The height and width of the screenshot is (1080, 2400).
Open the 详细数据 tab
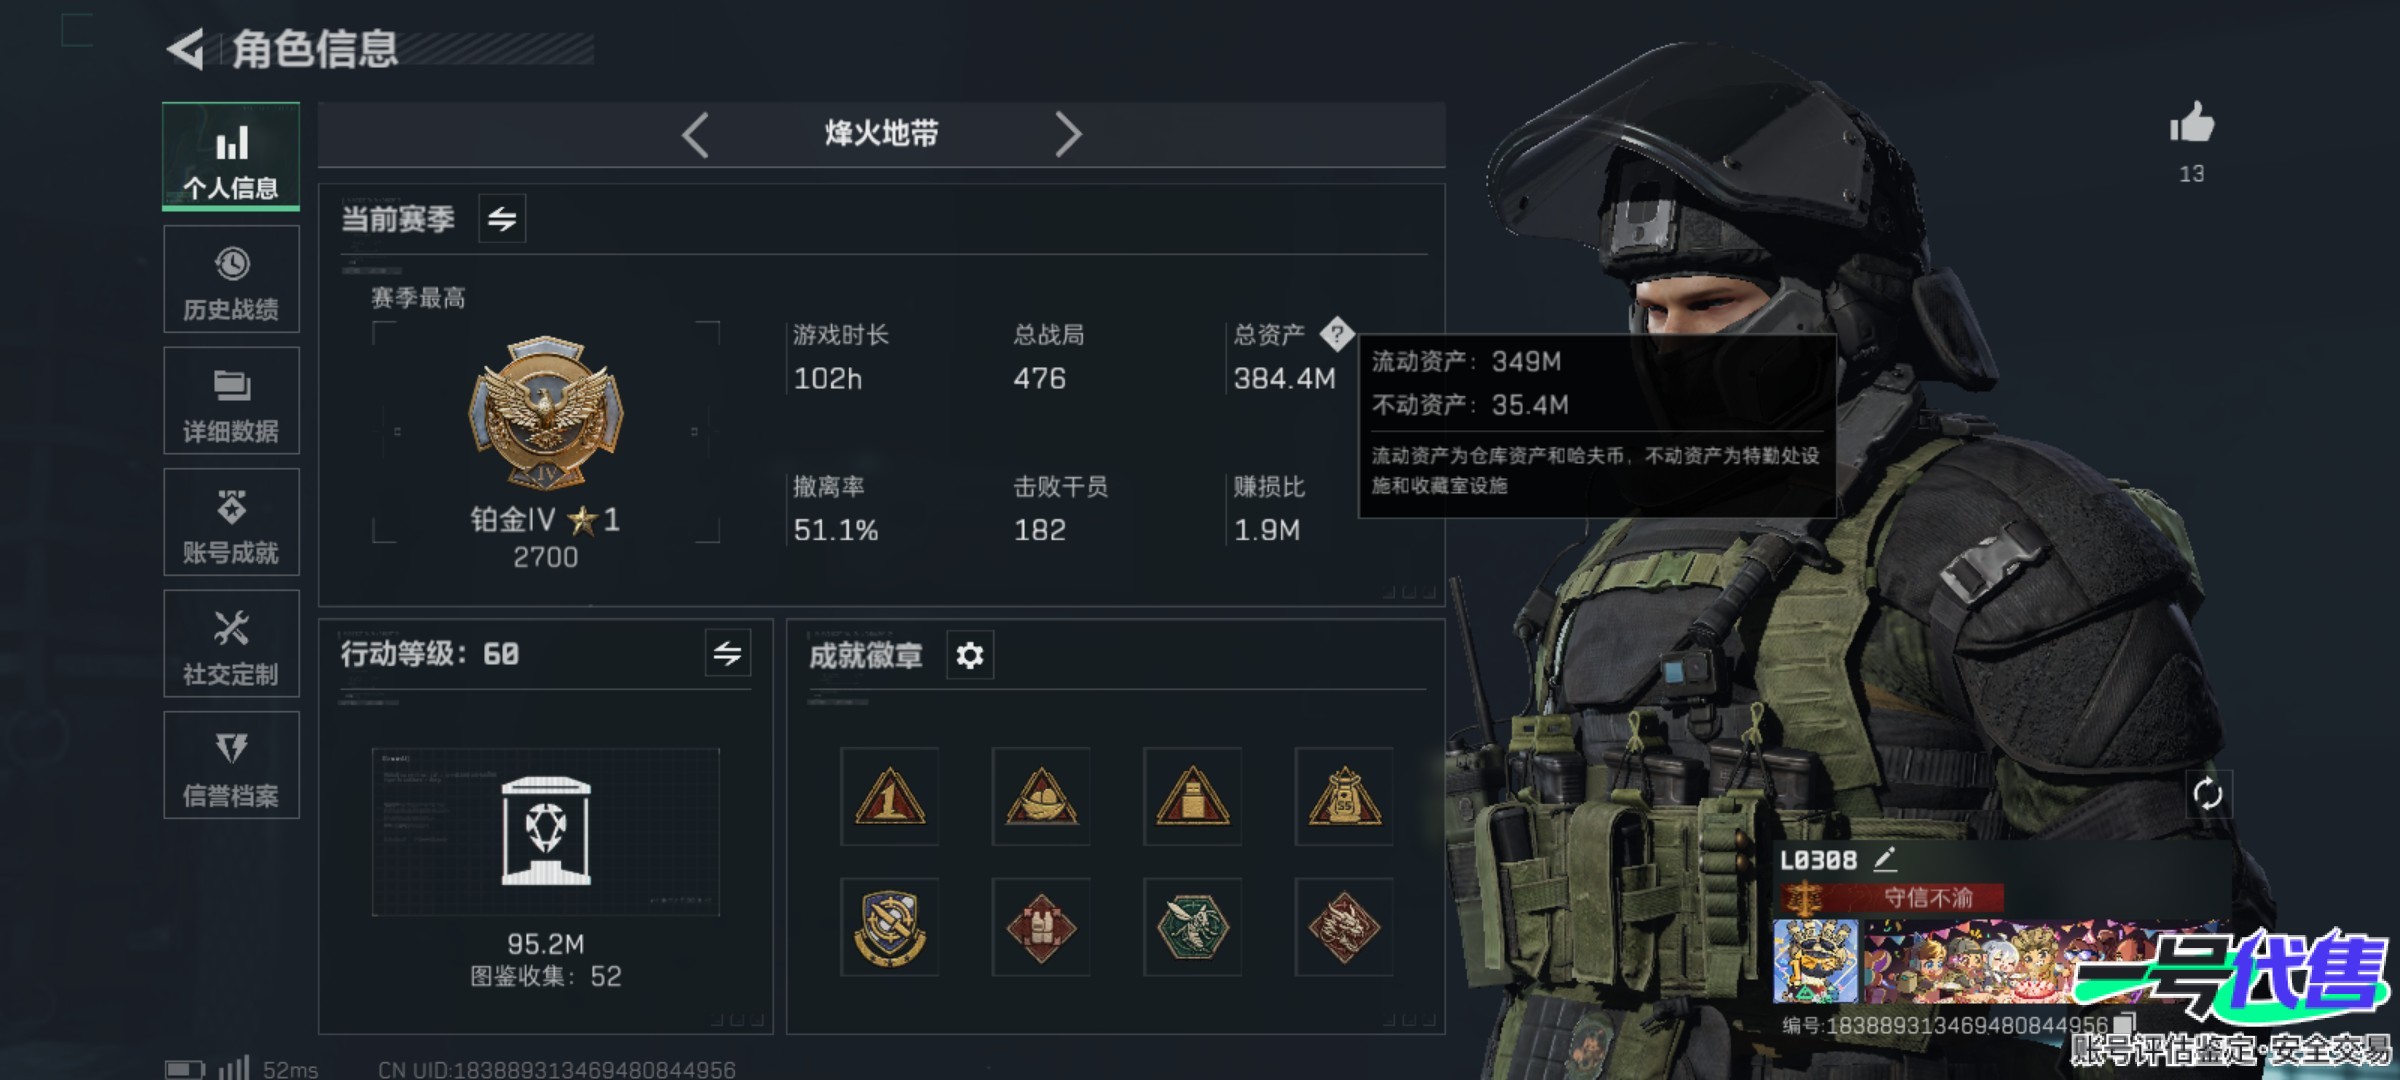coord(231,401)
